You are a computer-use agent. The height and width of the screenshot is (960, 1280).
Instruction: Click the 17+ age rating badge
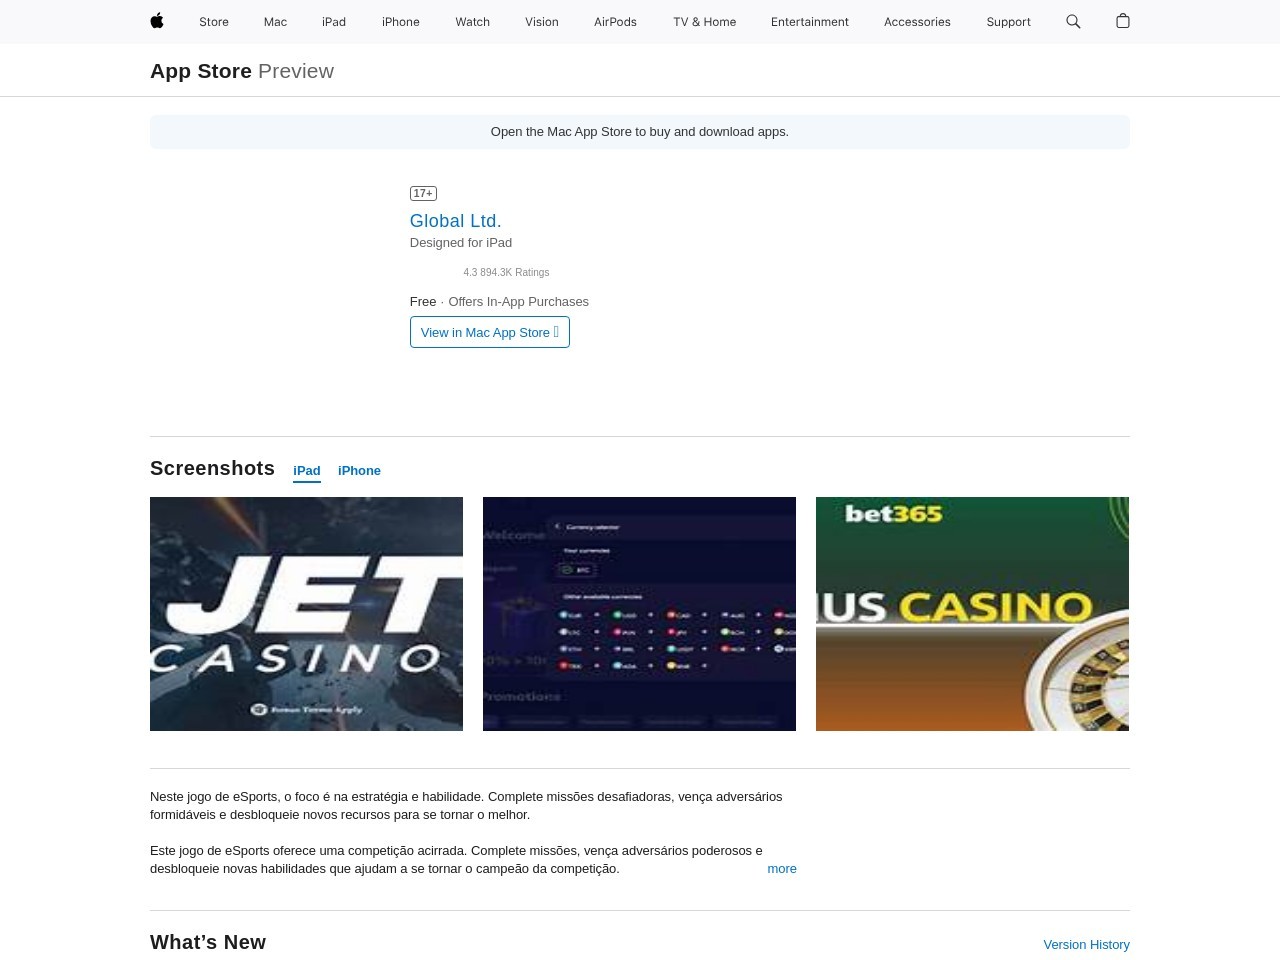pyautogui.click(x=423, y=193)
